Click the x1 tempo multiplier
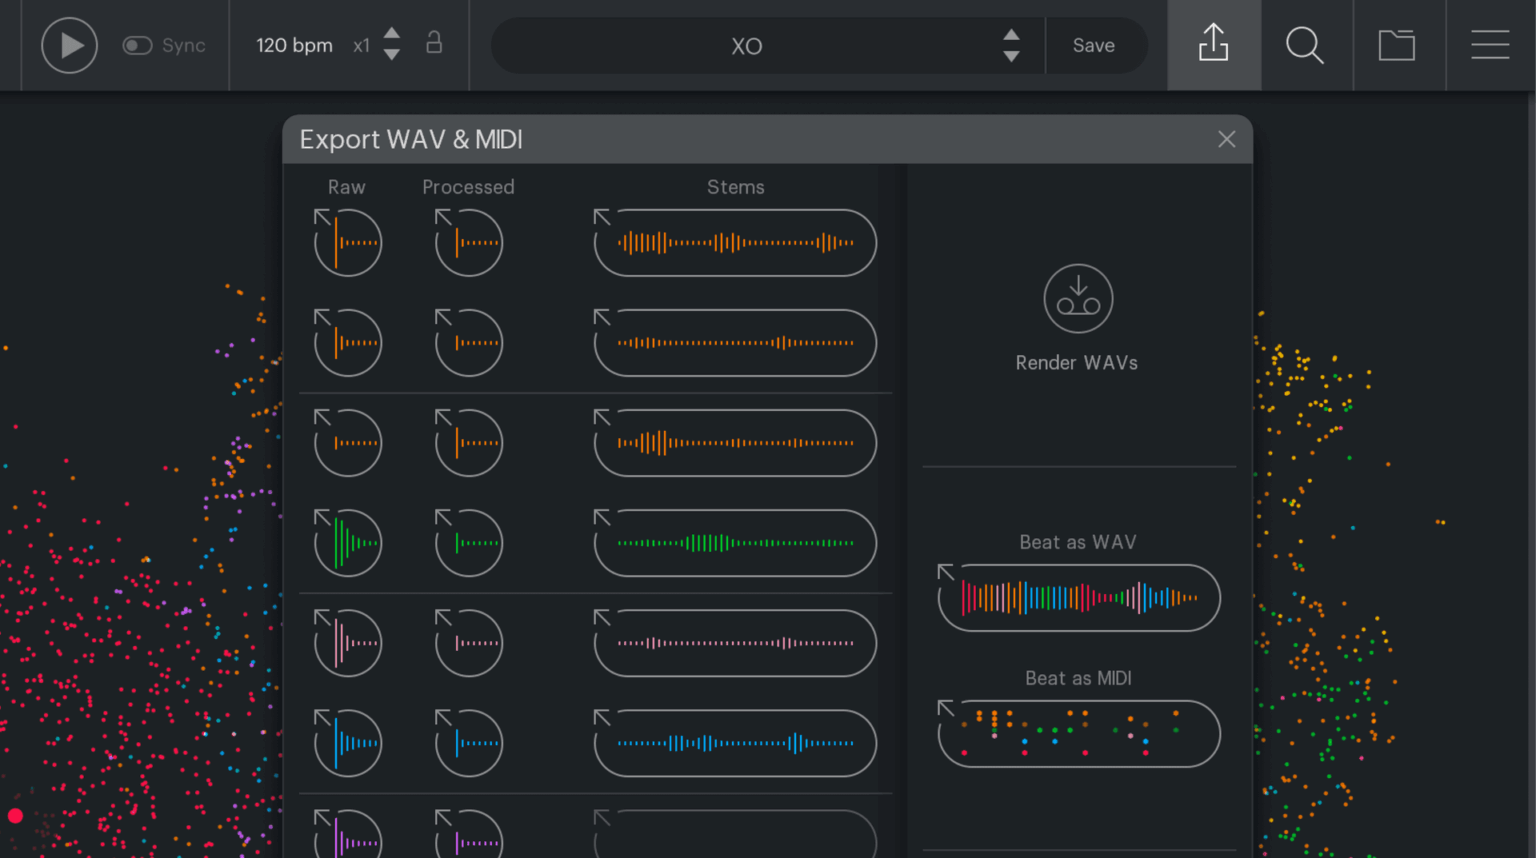Image resolution: width=1536 pixels, height=858 pixels. click(362, 45)
